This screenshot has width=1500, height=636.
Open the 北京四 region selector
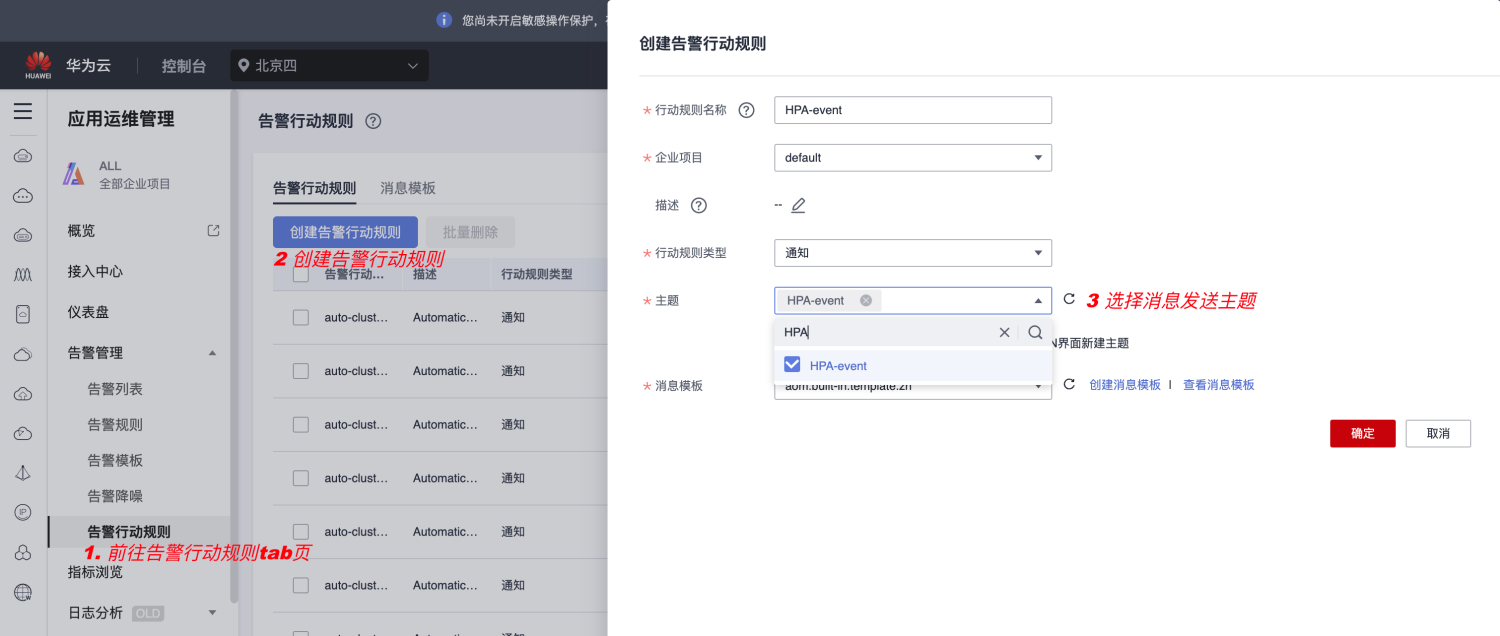[x=329, y=66]
